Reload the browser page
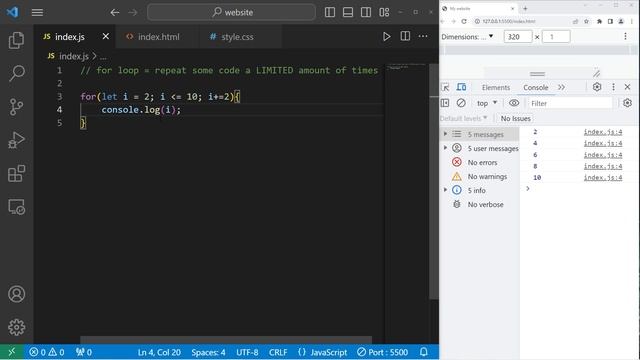640x360 pixels. point(464,21)
